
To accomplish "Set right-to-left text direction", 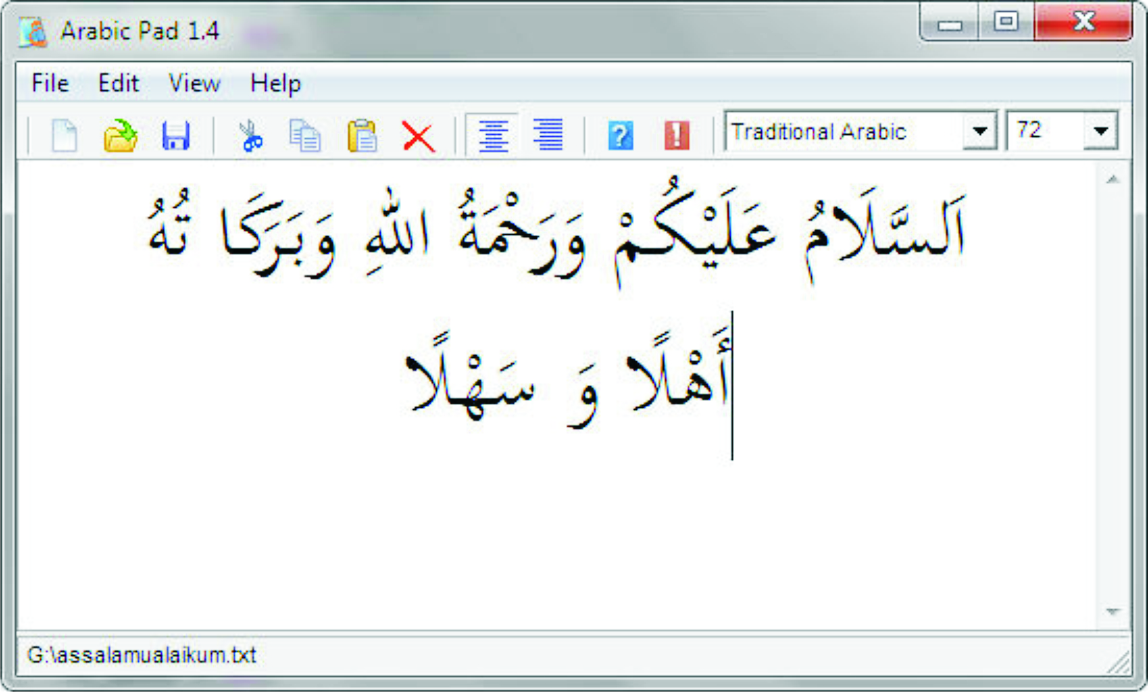I will (549, 135).
